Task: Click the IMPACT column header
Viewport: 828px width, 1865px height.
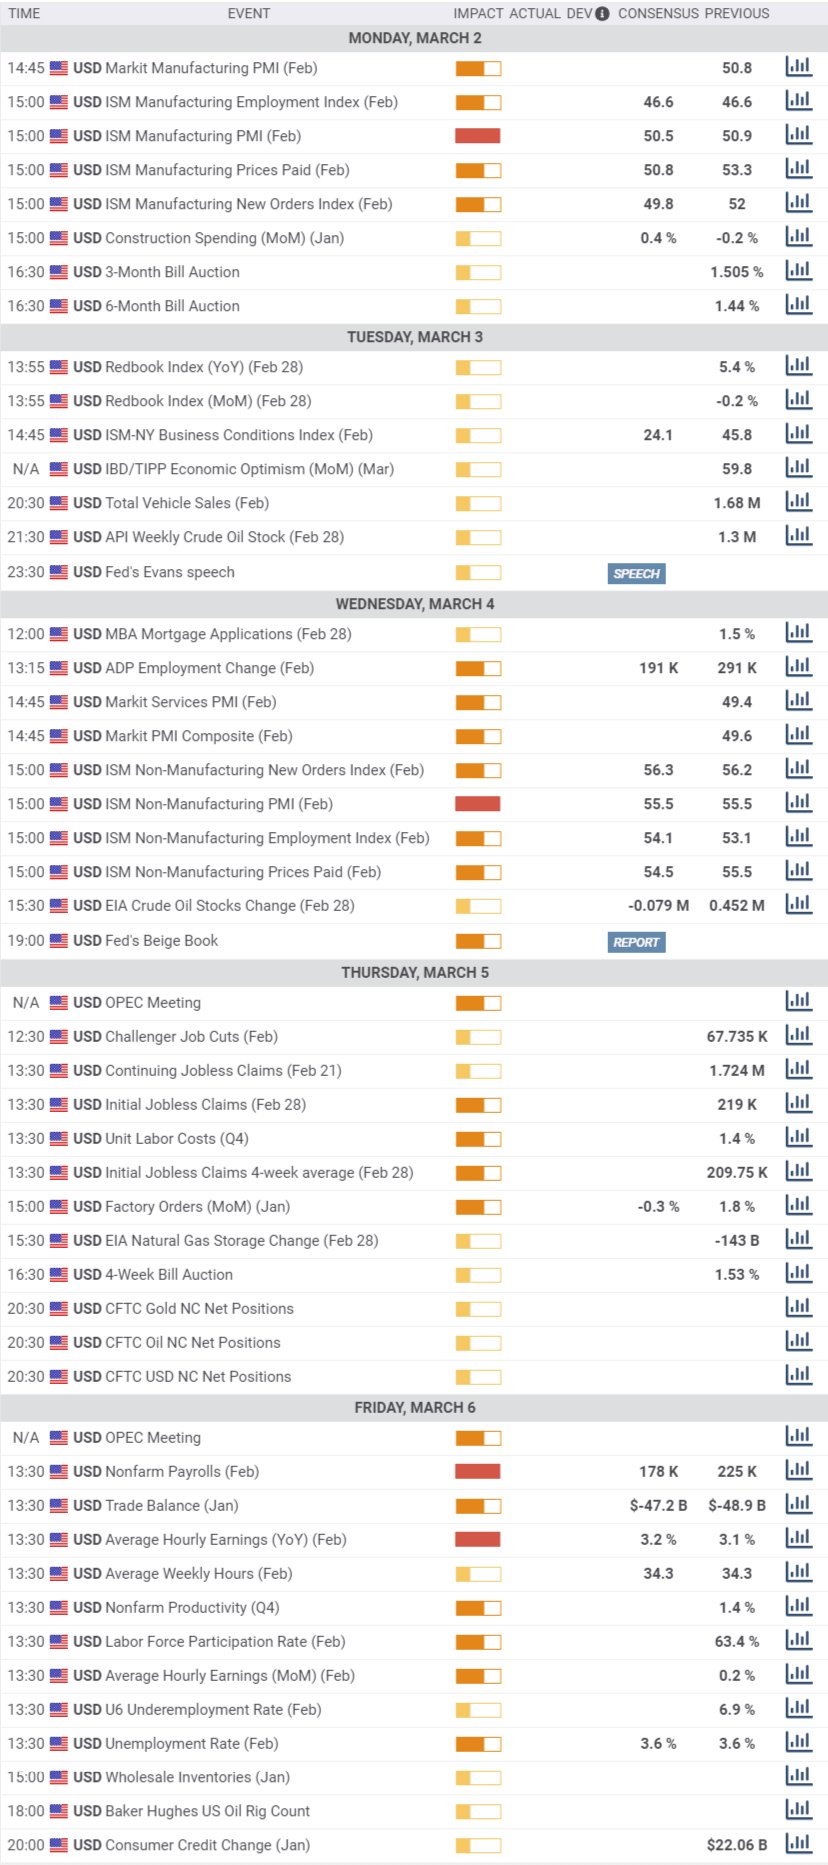Action: (478, 14)
